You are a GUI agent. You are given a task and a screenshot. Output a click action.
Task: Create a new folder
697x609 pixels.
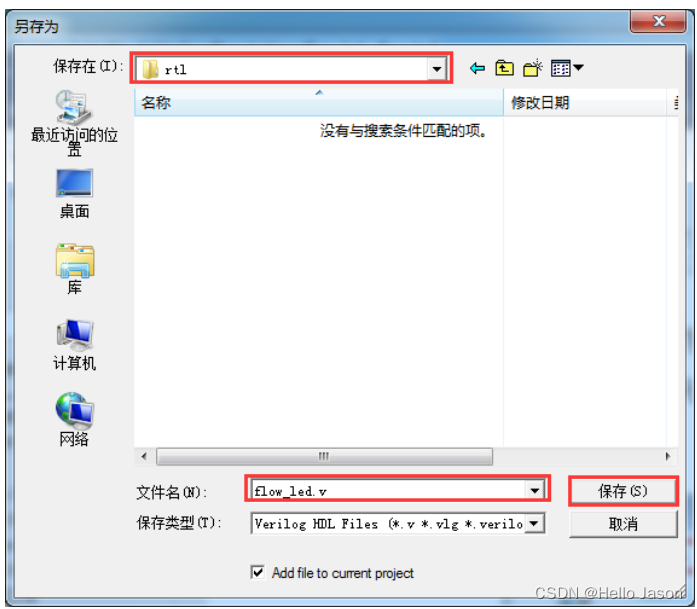(x=533, y=68)
